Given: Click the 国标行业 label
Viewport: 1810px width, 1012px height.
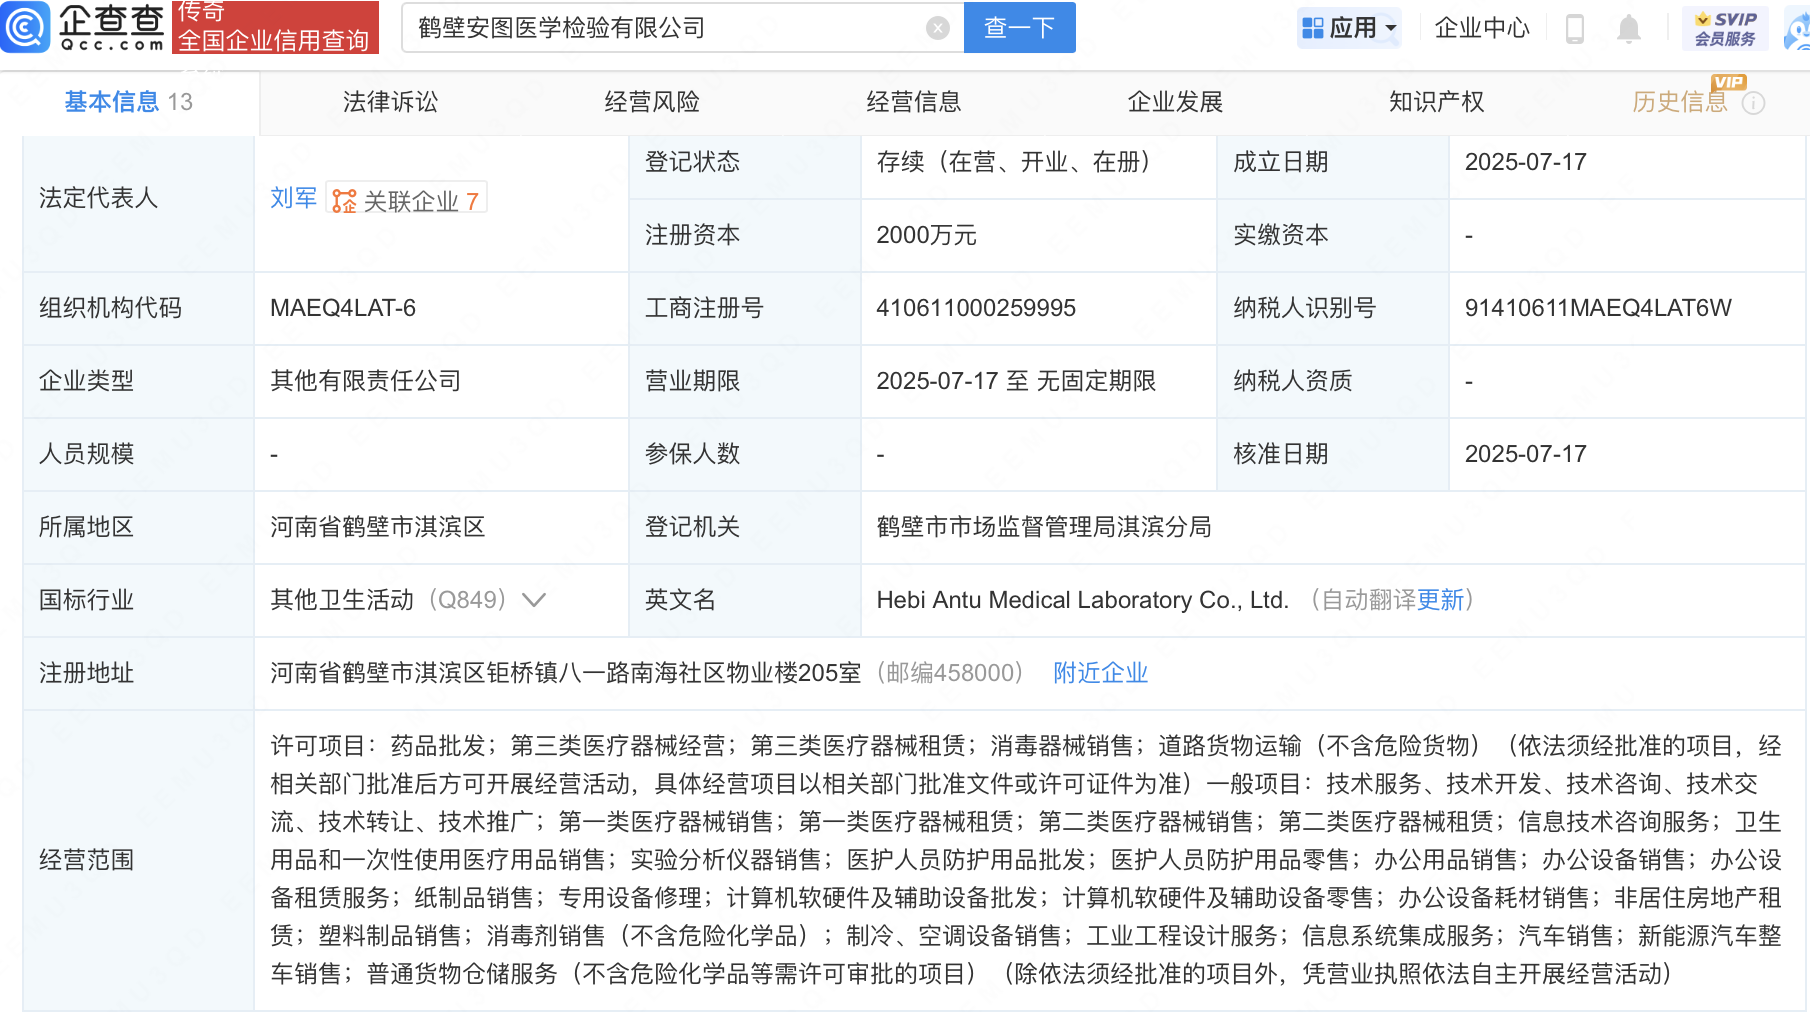Looking at the screenshot, I should click(x=86, y=600).
